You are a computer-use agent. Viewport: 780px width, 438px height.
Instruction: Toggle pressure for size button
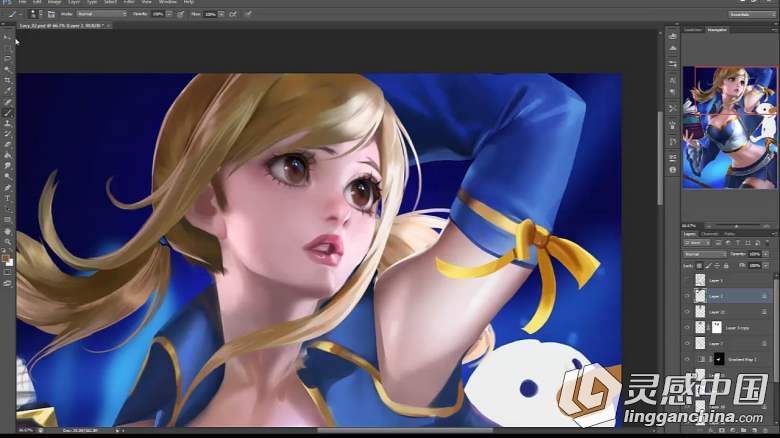point(248,14)
